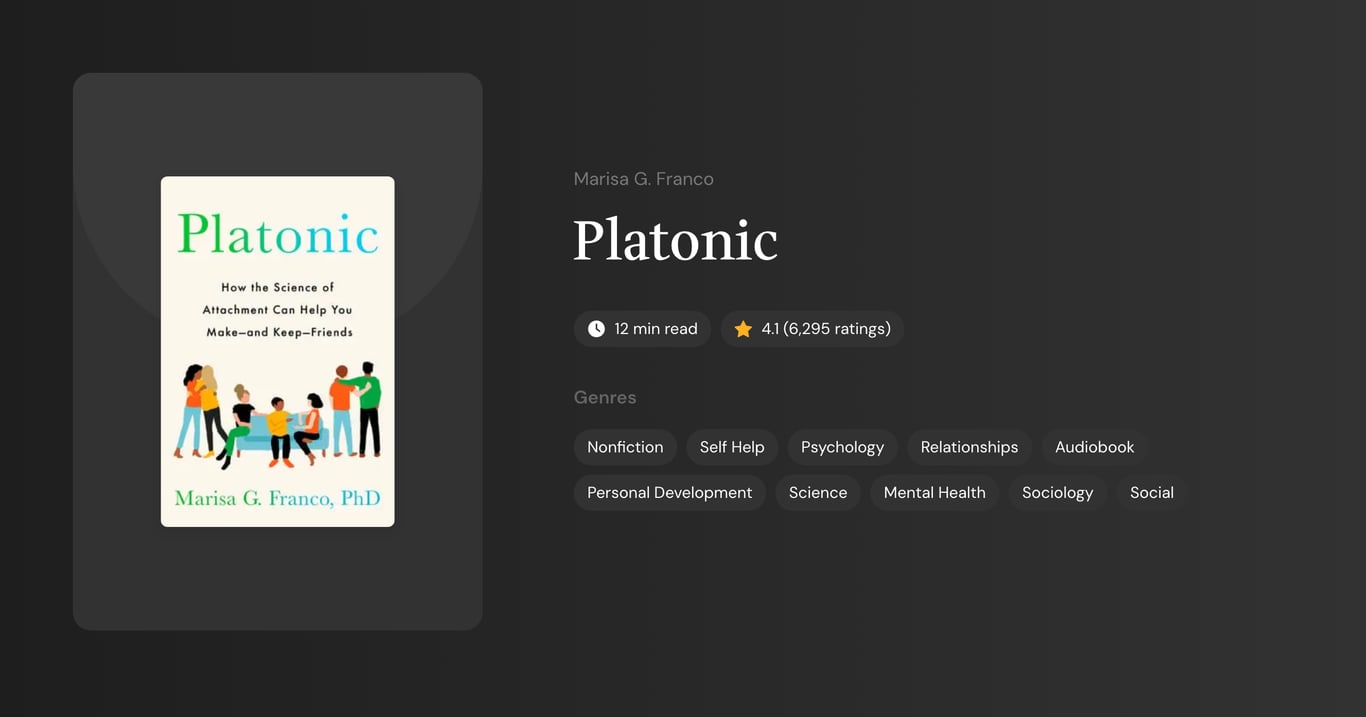Select the Relationships genre tag

click(x=968, y=447)
